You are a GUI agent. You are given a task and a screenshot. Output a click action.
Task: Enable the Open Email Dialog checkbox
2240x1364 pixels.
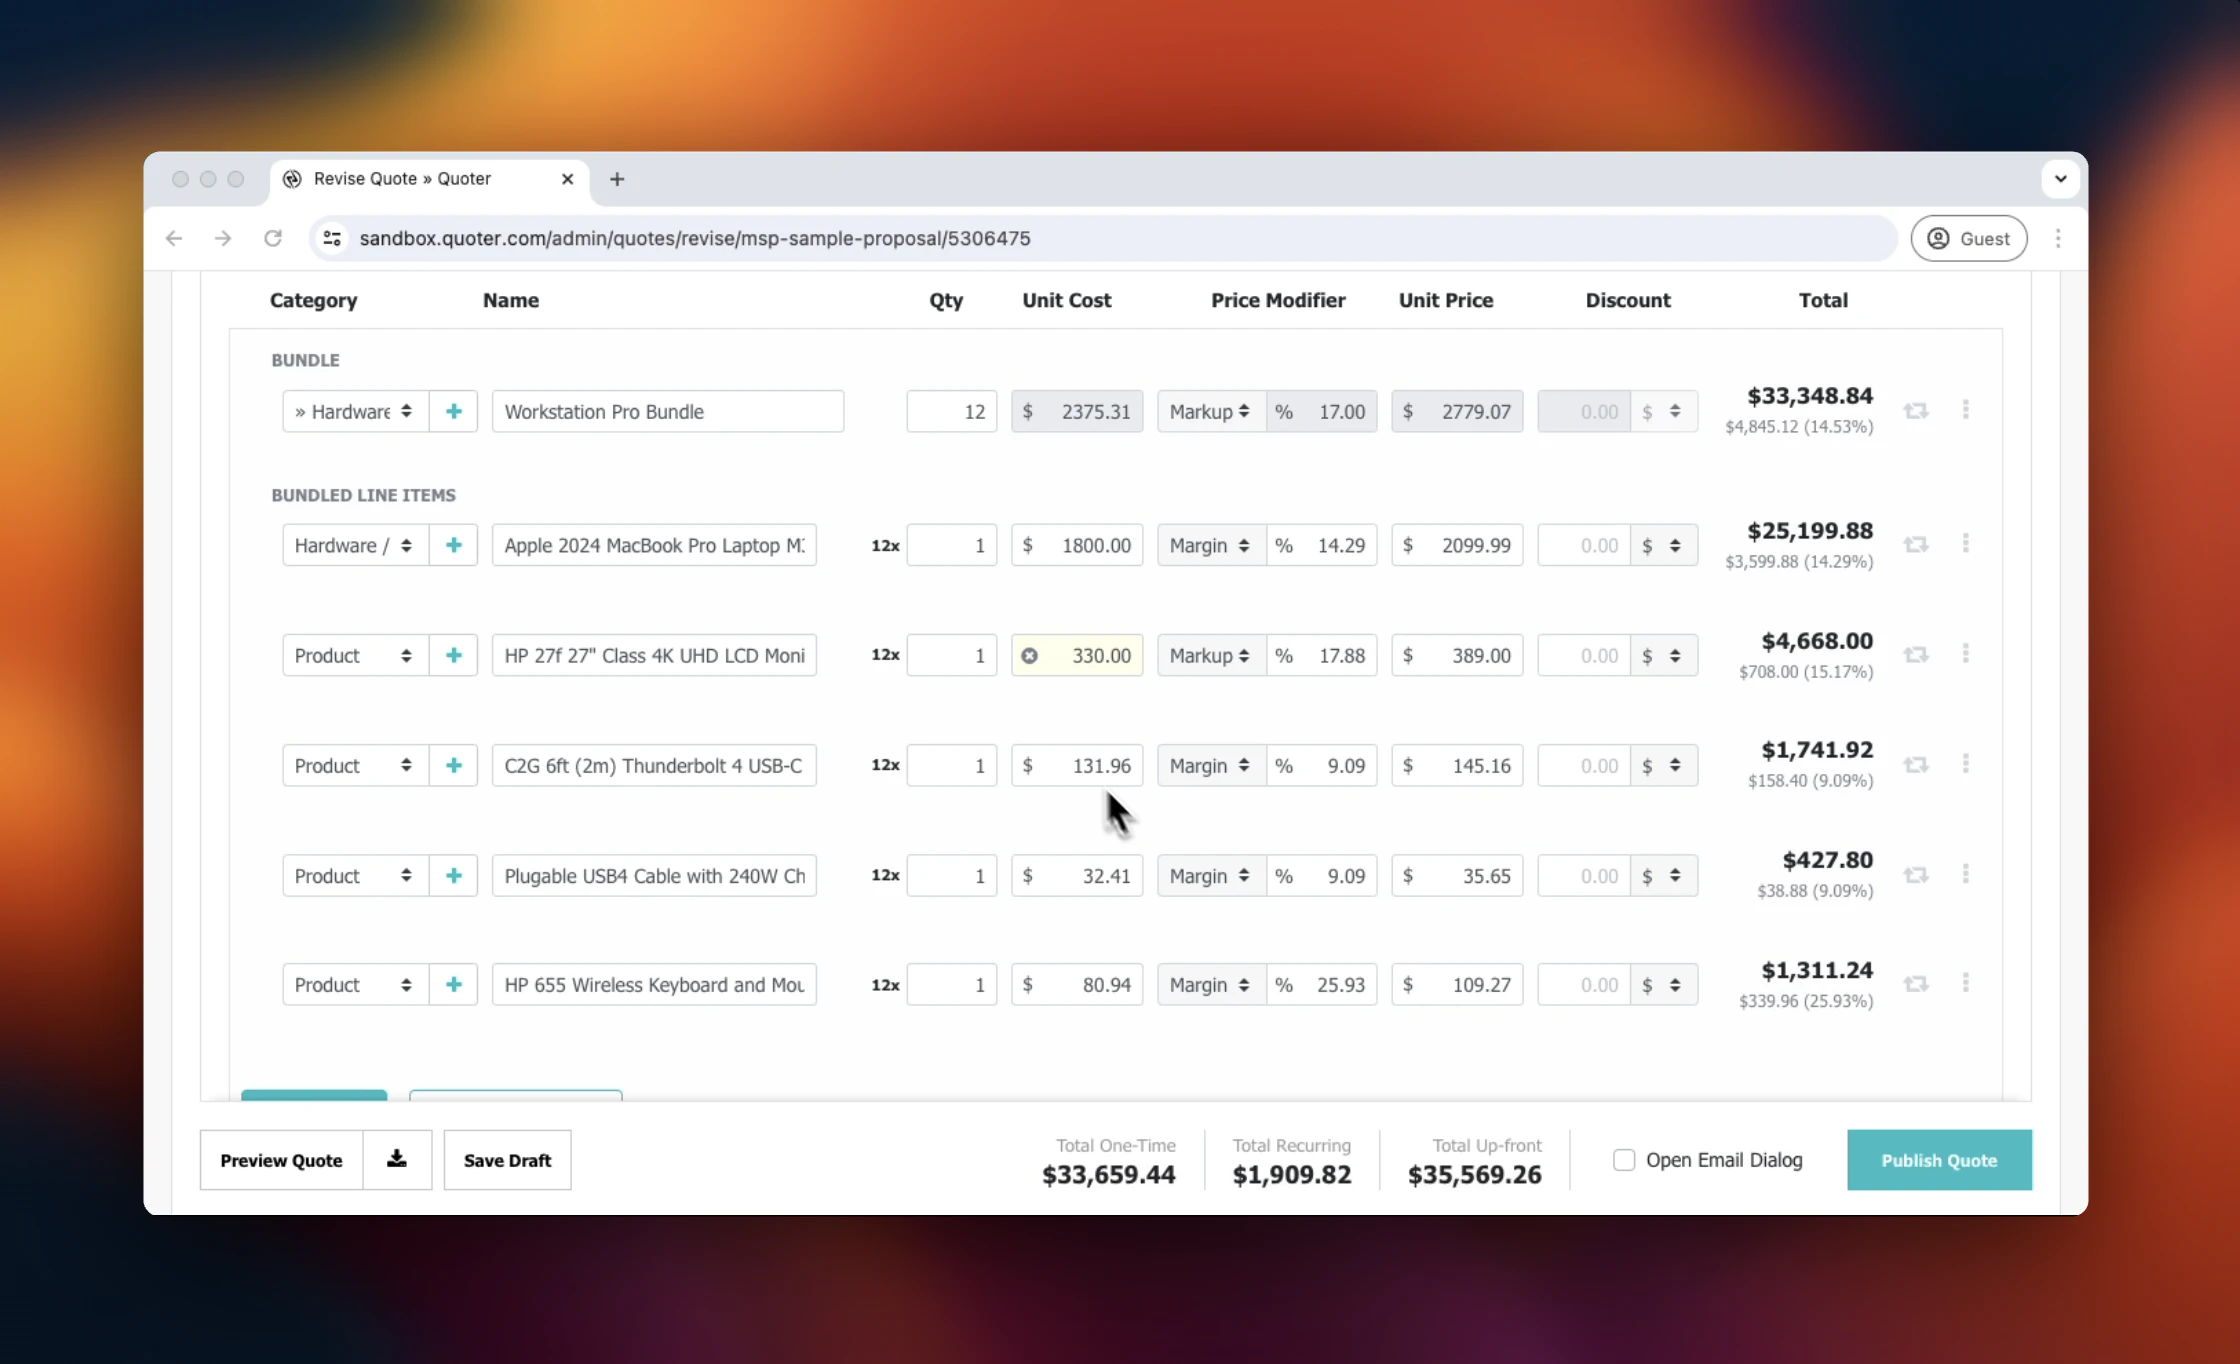pos(1623,1159)
